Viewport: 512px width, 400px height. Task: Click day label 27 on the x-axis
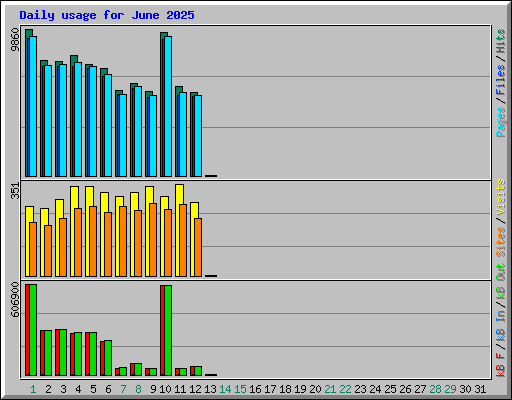coord(420,389)
